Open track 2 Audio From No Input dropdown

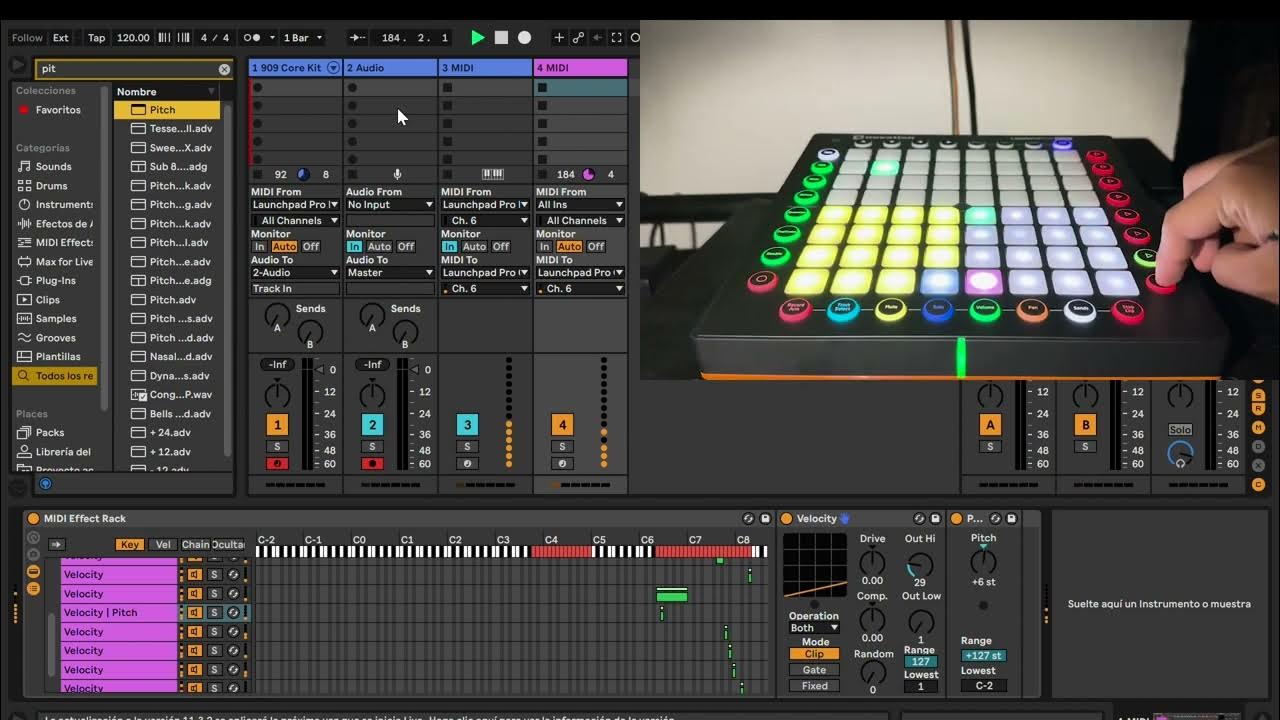point(391,205)
